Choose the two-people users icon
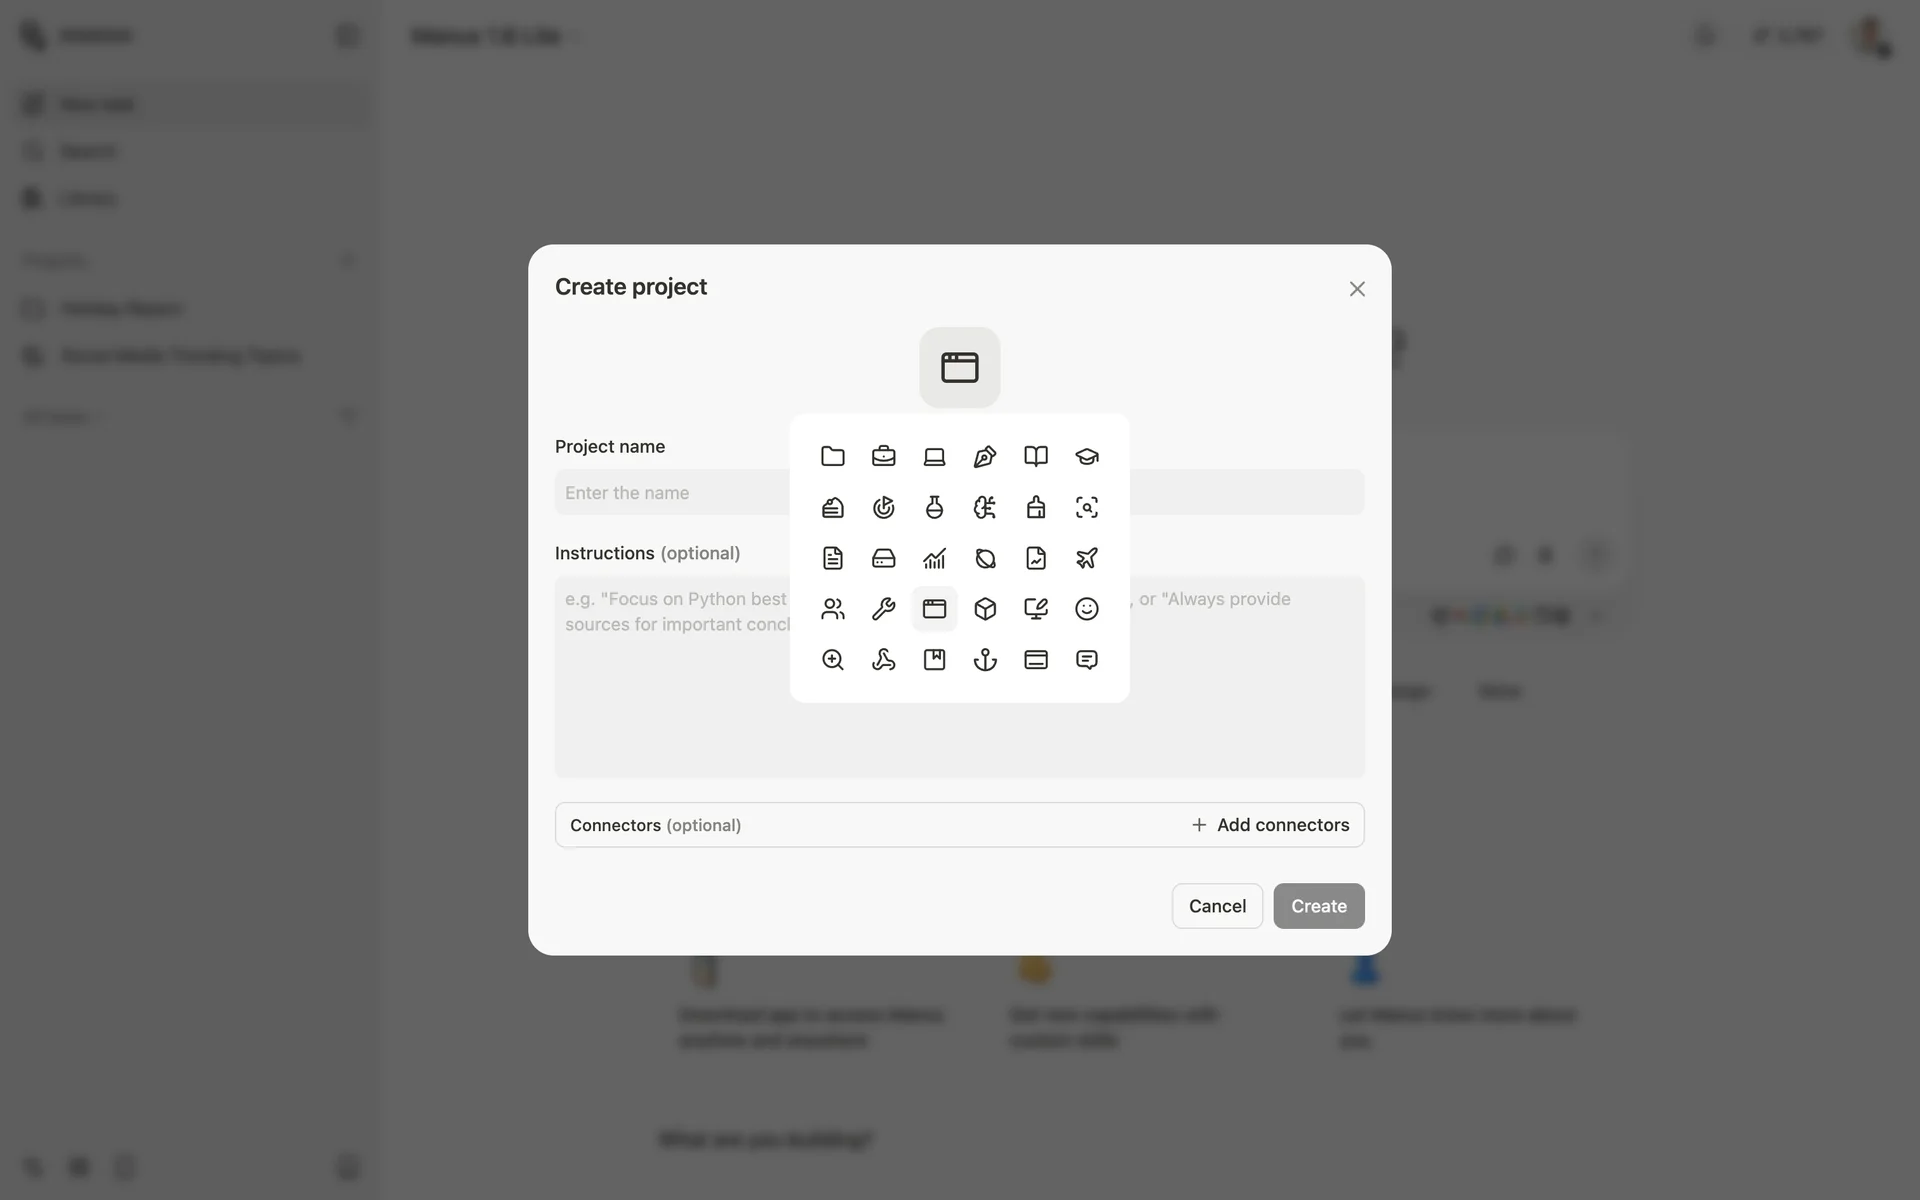1920x1200 pixels. click(x=832, y=609)
